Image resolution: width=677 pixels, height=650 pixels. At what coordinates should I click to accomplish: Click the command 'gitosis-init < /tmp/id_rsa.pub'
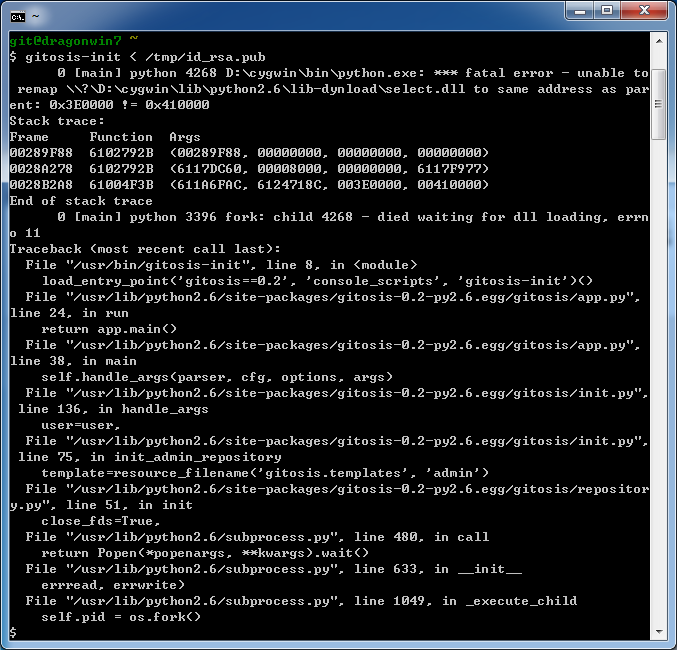tap(146, 57)
